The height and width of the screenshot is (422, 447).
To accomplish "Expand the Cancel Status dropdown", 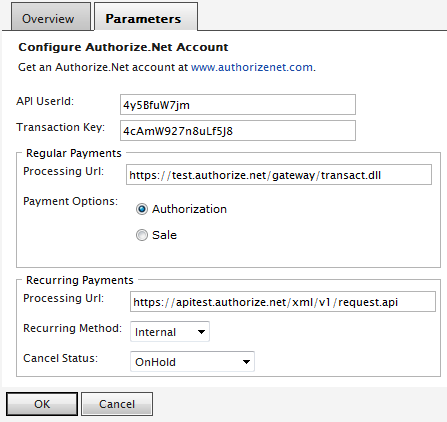I will [x=192, y=362].
